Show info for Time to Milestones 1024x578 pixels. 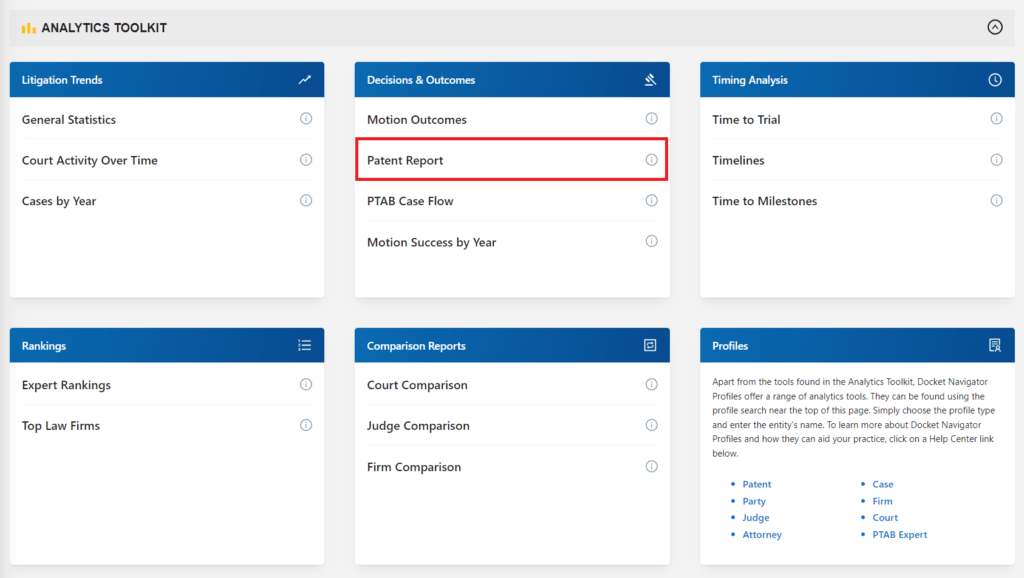pyautogui.click(x=996, y=201)
